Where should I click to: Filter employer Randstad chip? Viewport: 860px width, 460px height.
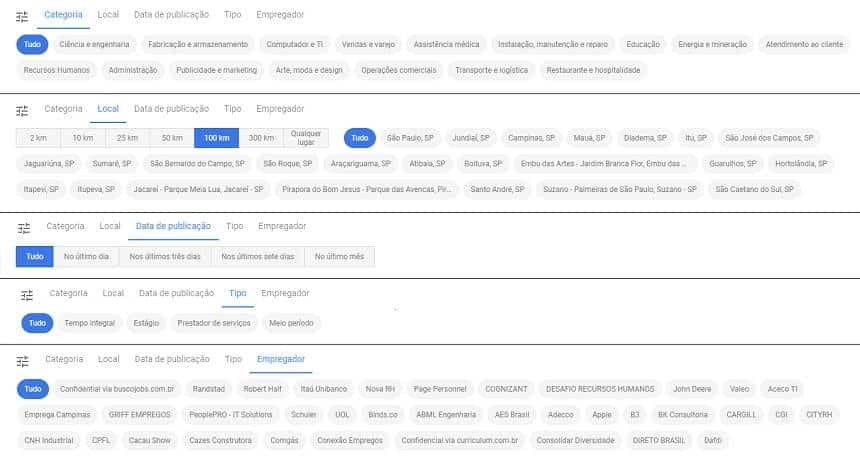pyautogui.click(x=209, y=389)
